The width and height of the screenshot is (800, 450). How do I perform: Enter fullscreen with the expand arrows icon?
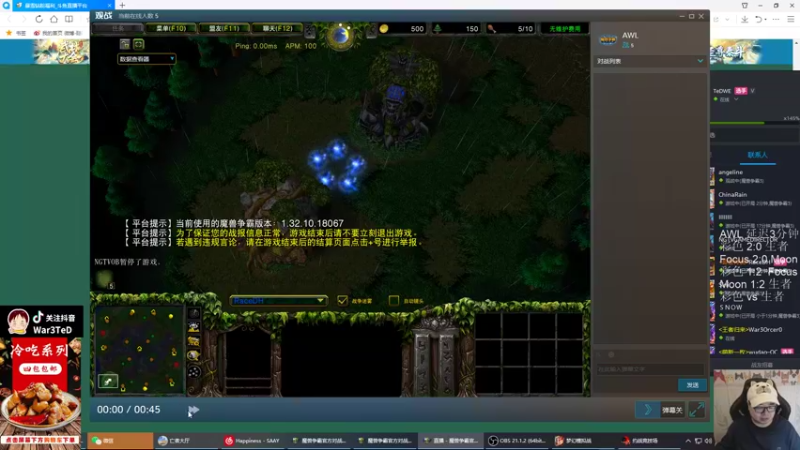coord(696,410)
